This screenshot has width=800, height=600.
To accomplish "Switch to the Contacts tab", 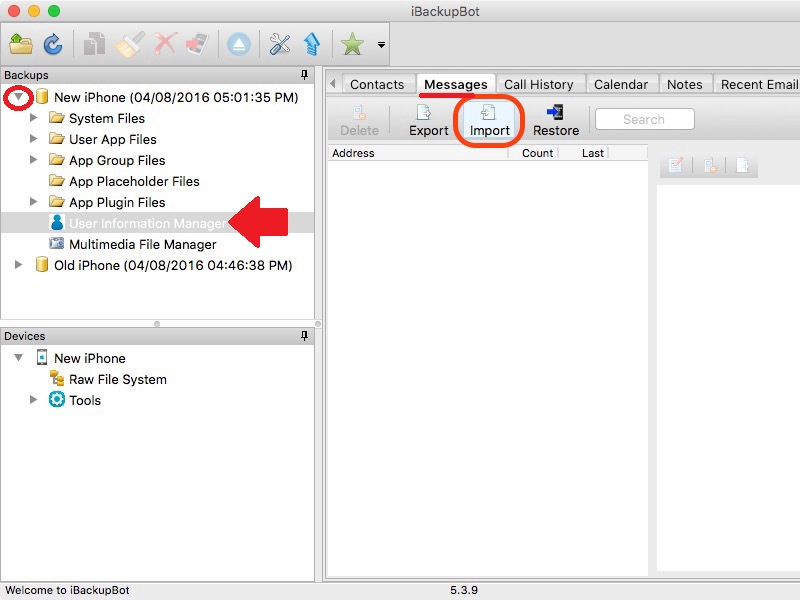I will (377, 84).
